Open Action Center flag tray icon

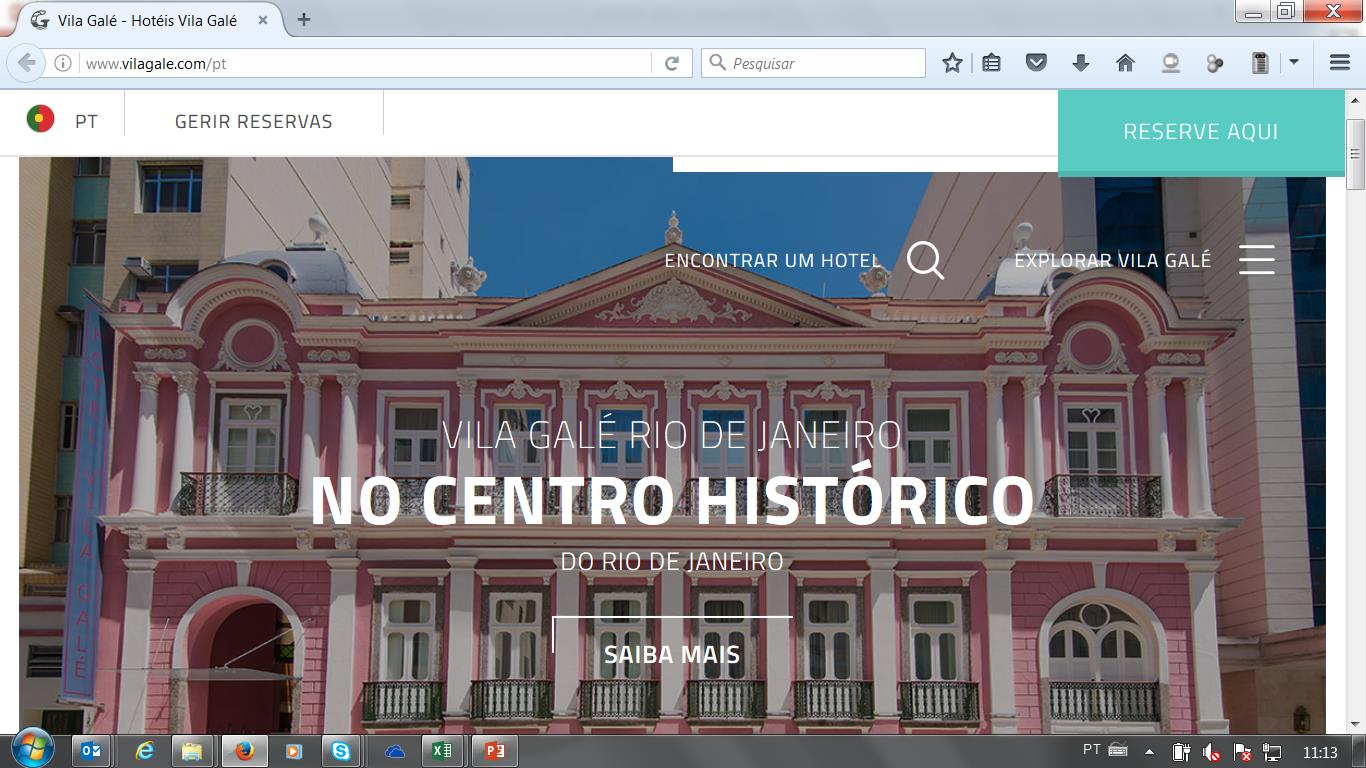[x=1242, y=752]
